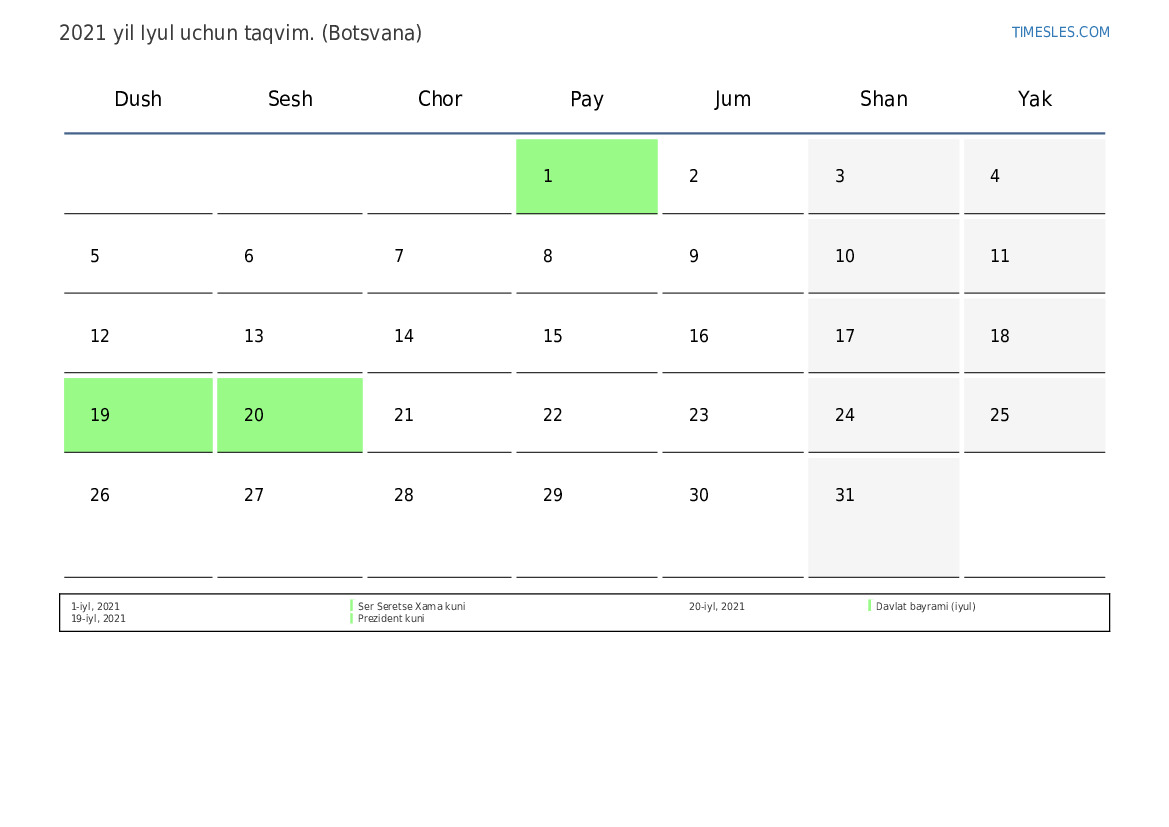The height and width of the screenshot is (827, 1169).
Task: Select date 12 in the Dush column
Action: tap(100, 336)
